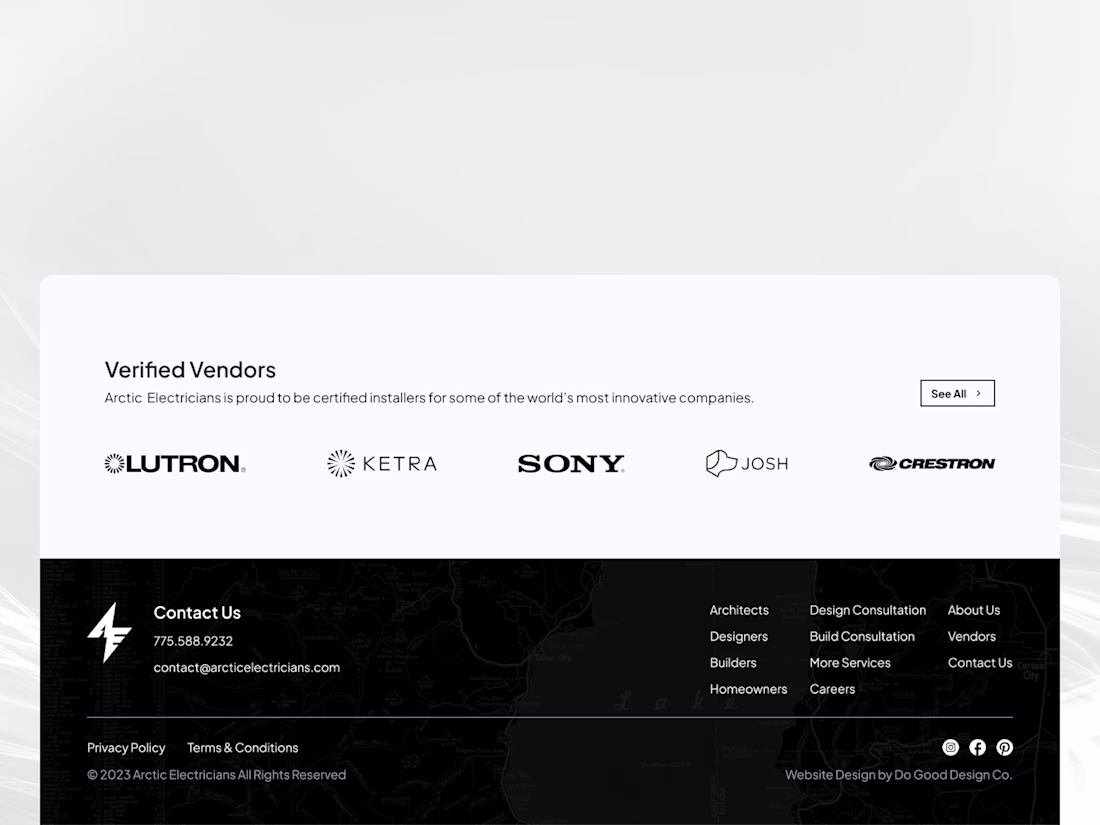Select the Crestron vendor logo
The image size is (1100, 825).
pyautogui.click(x=932, y=464)
